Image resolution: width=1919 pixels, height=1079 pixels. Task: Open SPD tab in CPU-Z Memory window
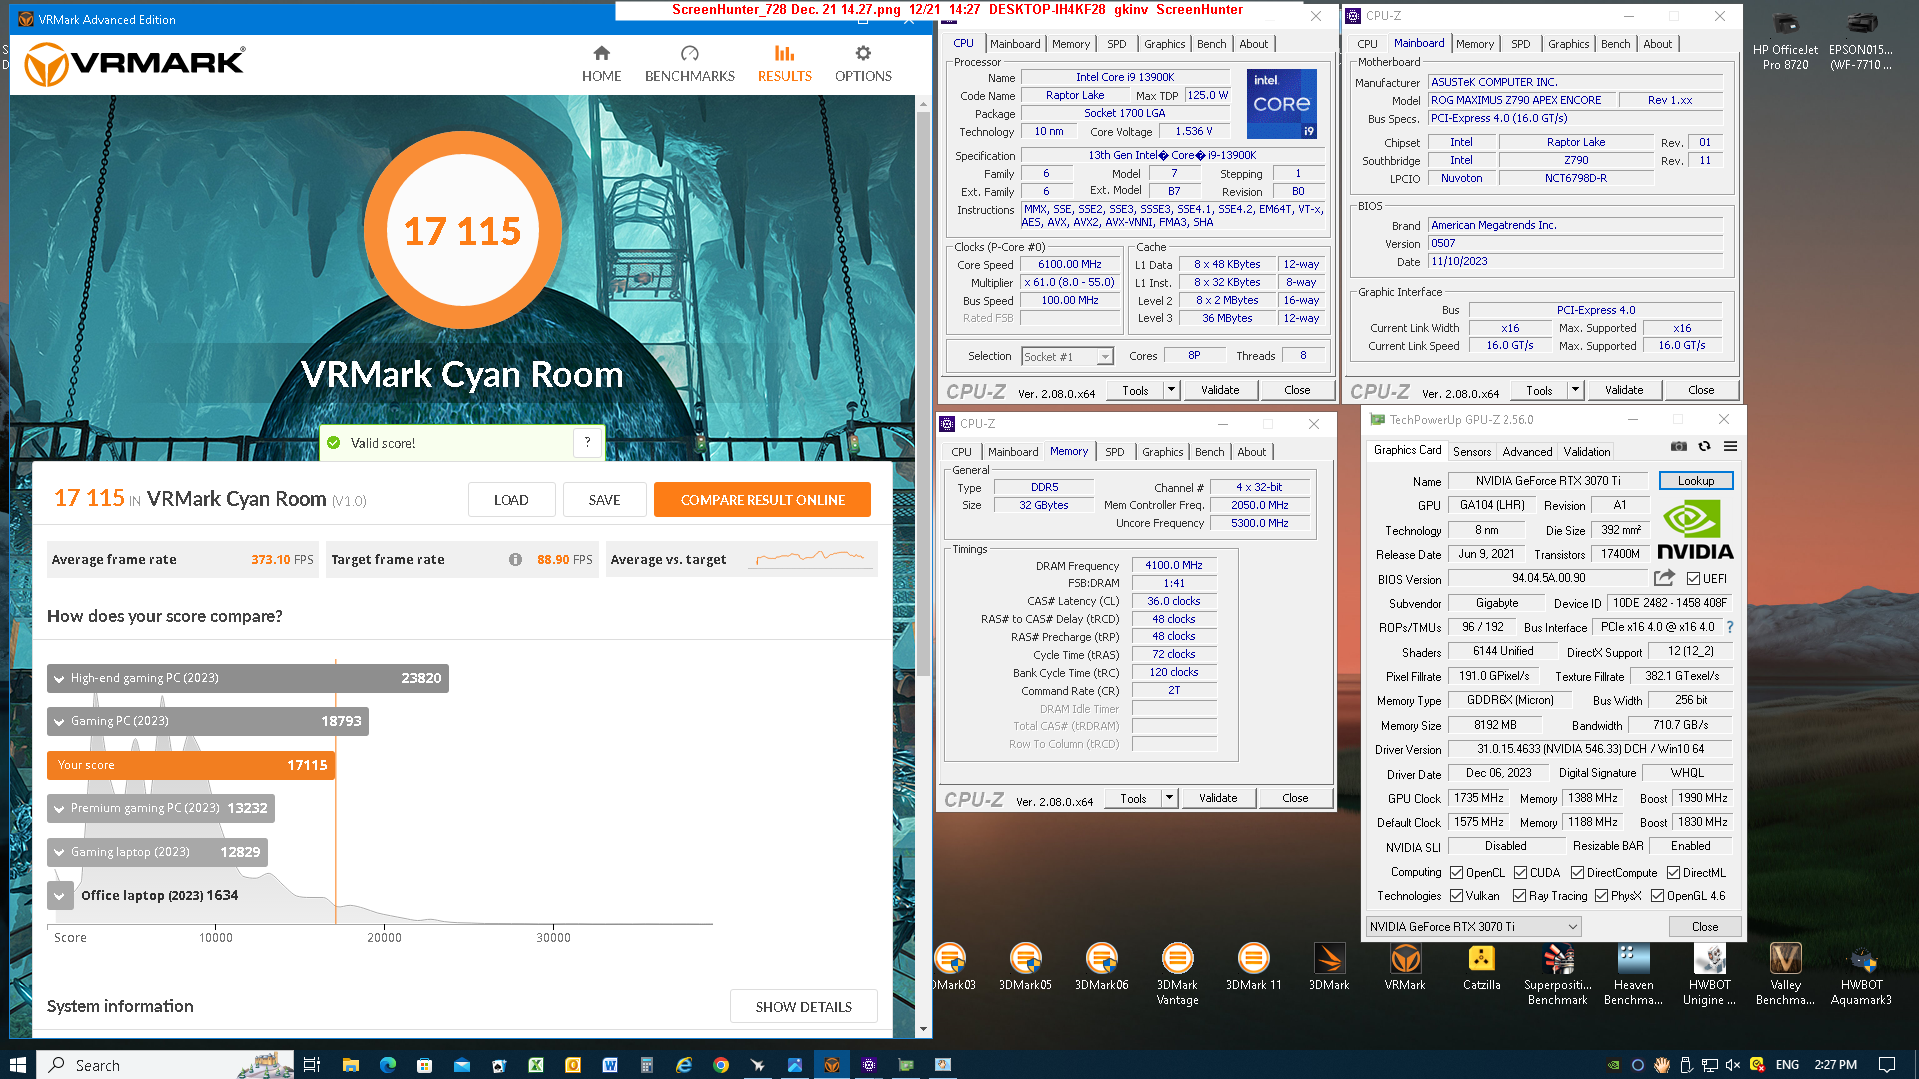1114,452
